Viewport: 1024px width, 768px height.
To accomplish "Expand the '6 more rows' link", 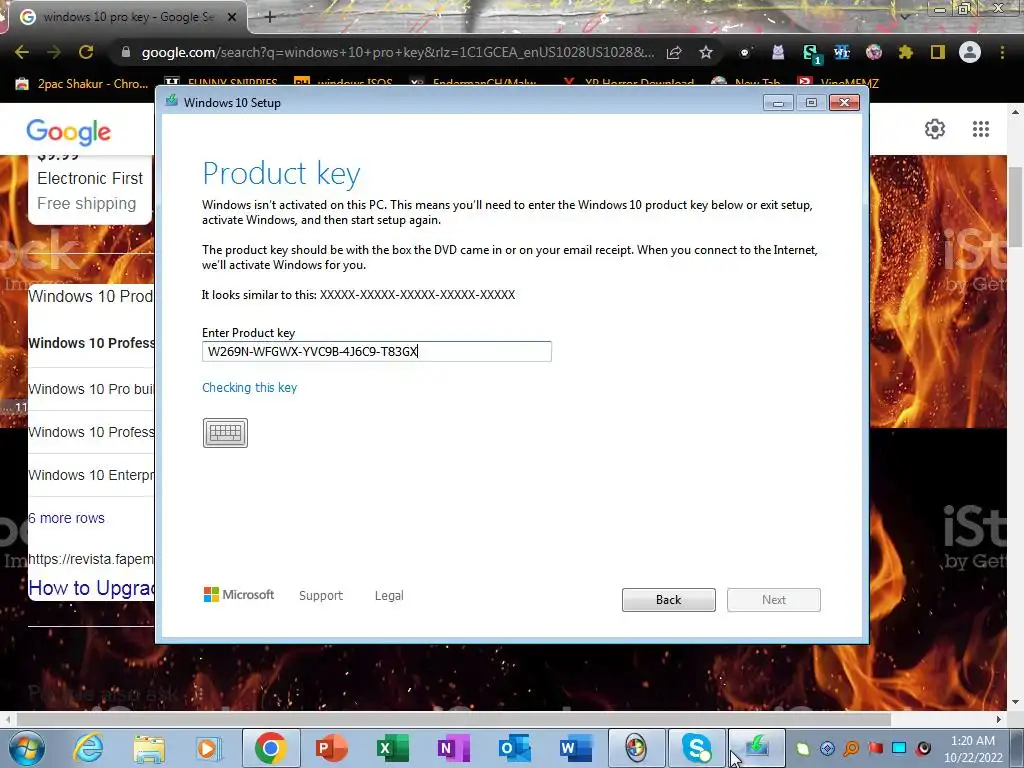I will (67, 518).
